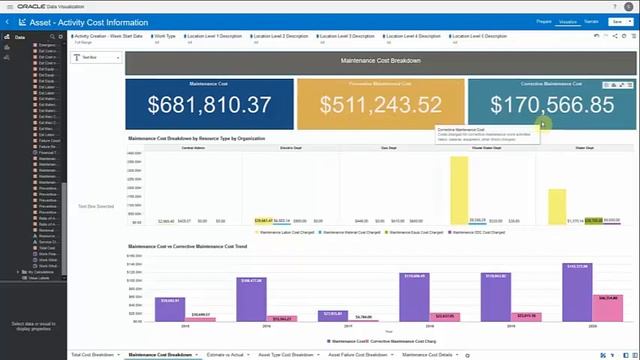Select the Maintenance Cost Breakdown title banner
640x360 pixels.
click(x=380, y=63)
